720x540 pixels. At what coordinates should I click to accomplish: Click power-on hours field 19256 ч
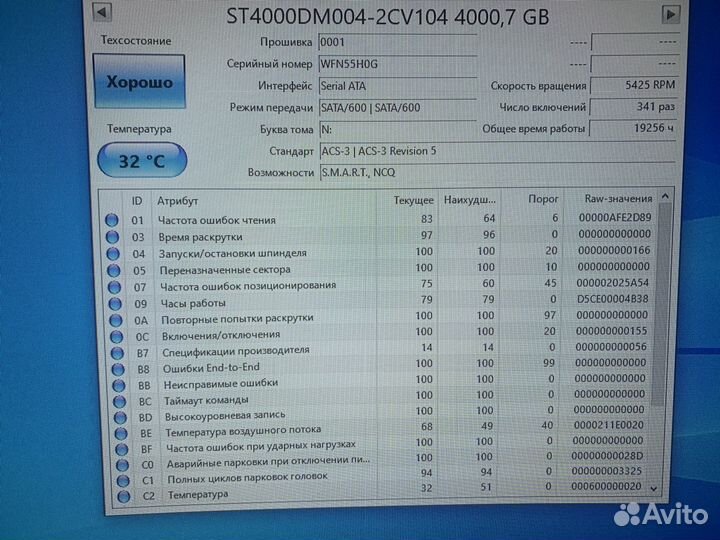point(633,128)
